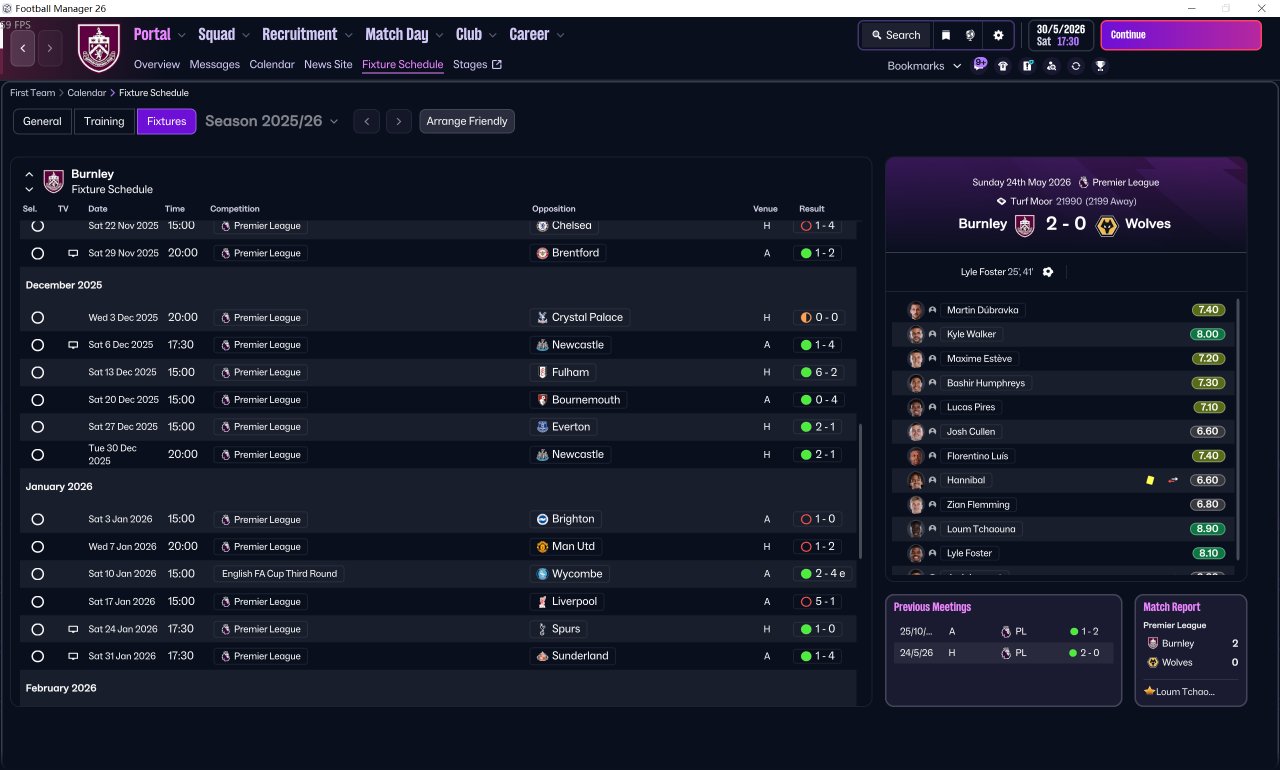Click the trophy icon in bookmarks bar
The image size is (1280, 770).
coord(1100,66)
